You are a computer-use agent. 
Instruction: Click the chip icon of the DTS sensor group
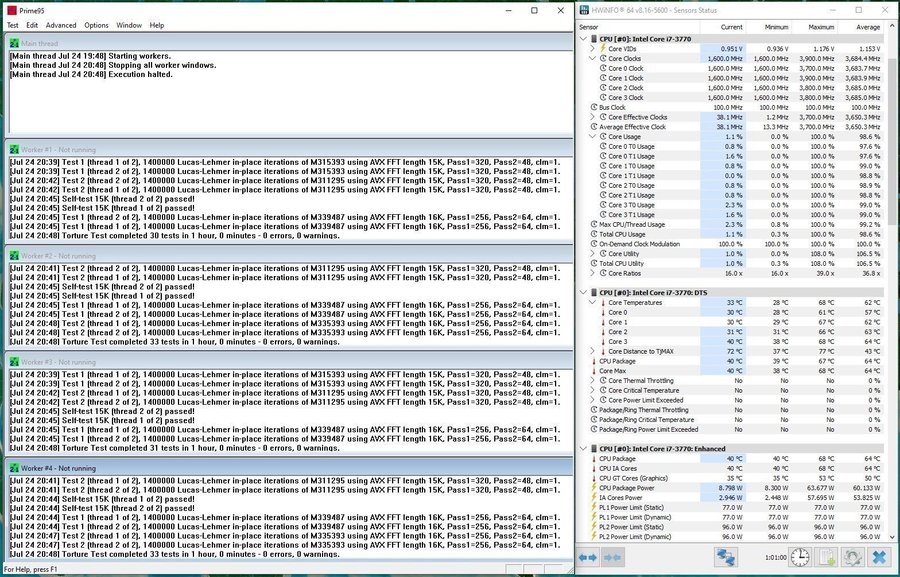593,293
